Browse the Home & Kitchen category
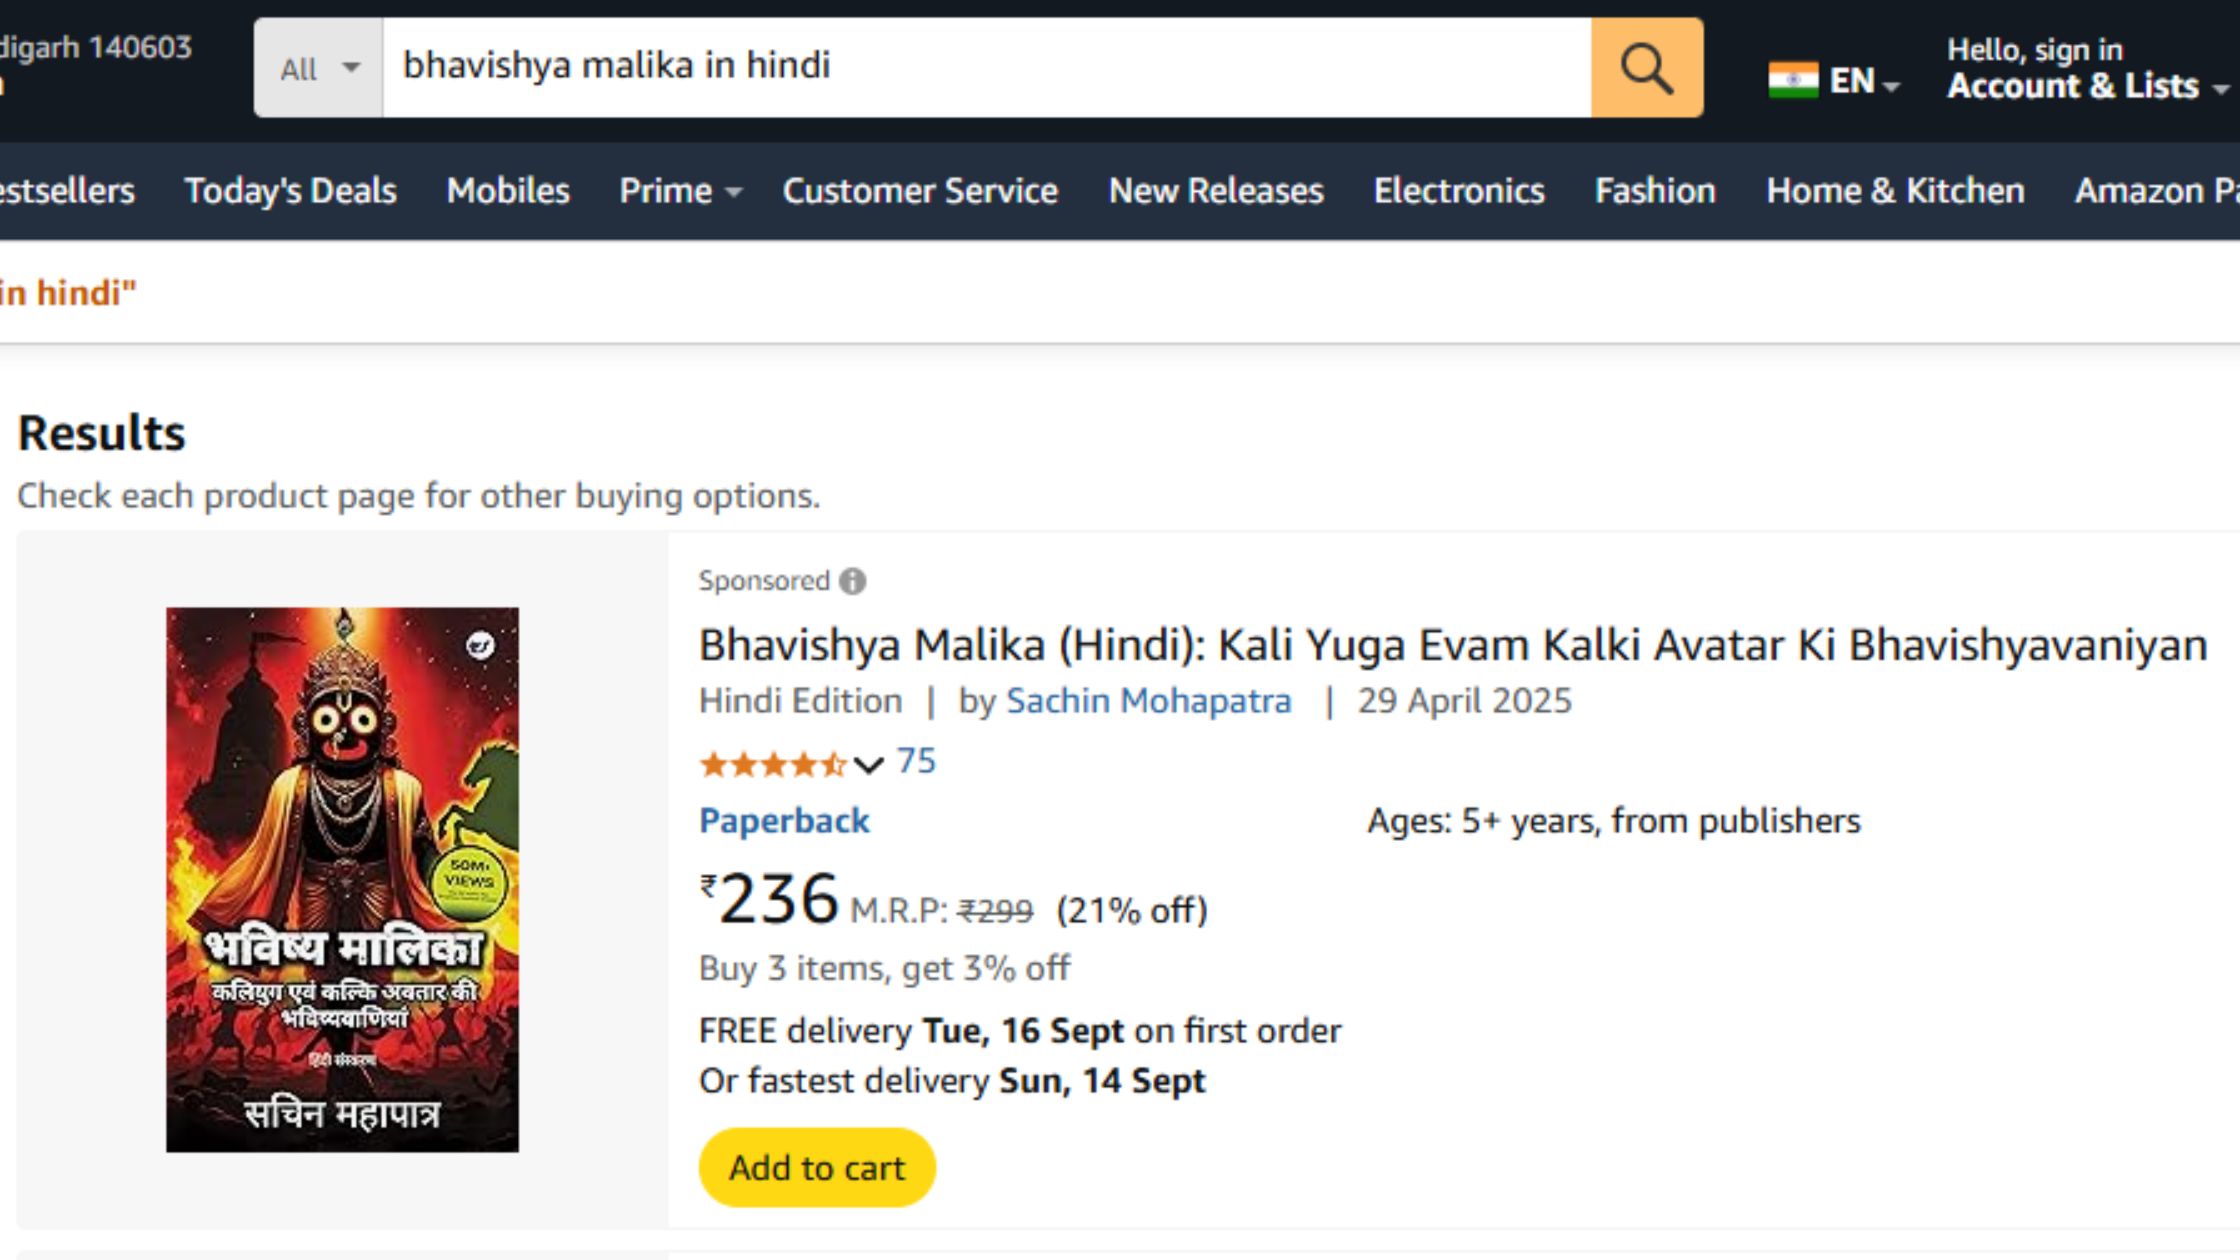The height and width of the screenshot is (1260, 2240). 1894,191
